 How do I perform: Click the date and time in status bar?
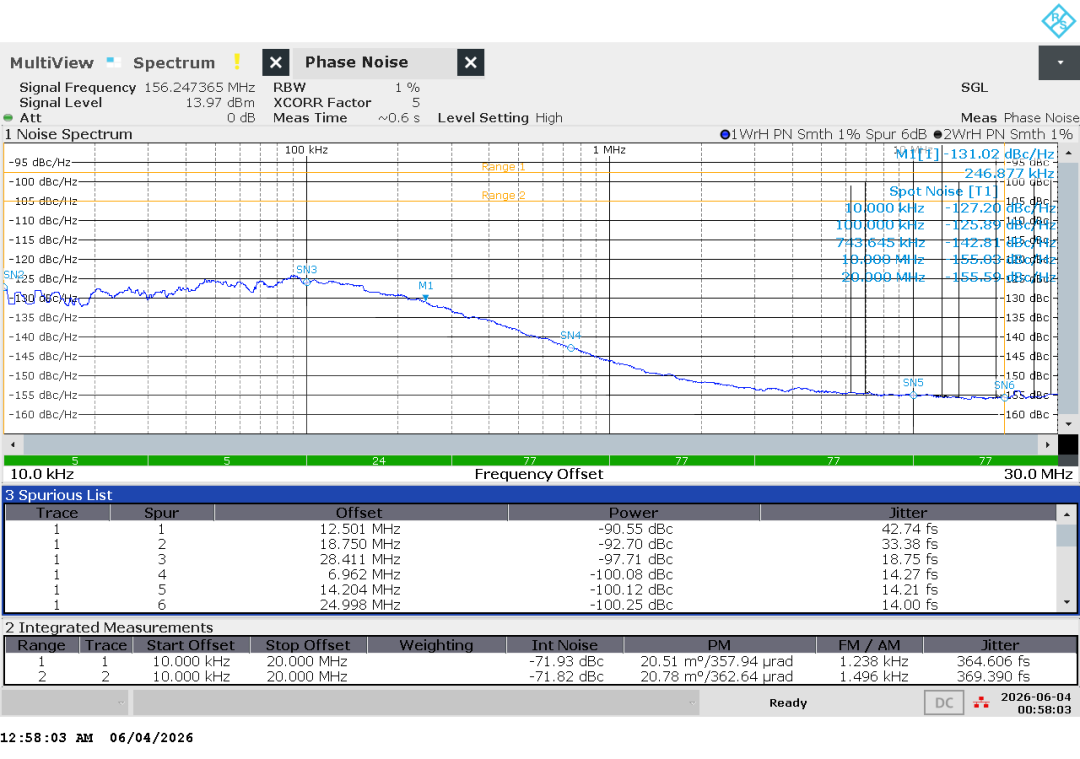1036,703
